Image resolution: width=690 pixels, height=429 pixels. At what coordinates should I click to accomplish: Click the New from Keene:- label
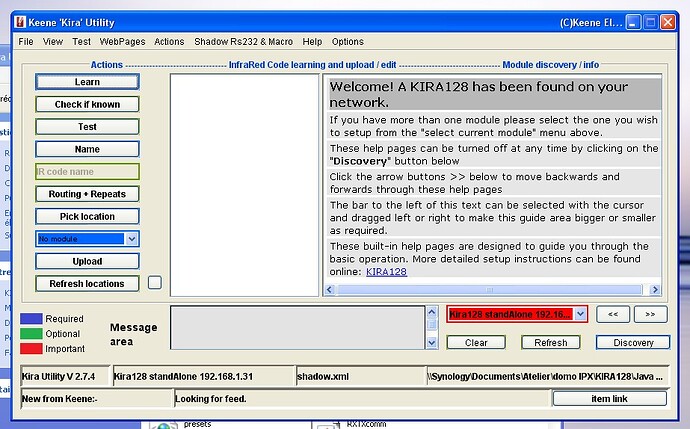coord(59,399)
